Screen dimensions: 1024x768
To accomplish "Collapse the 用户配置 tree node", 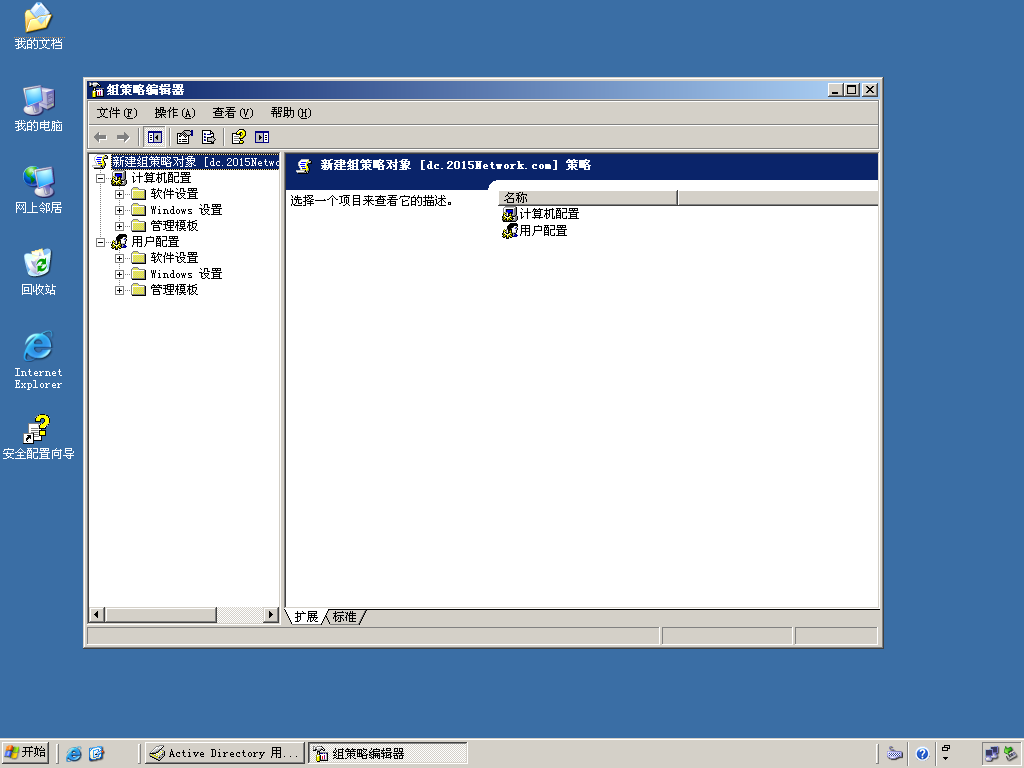I will pos(100,242).
